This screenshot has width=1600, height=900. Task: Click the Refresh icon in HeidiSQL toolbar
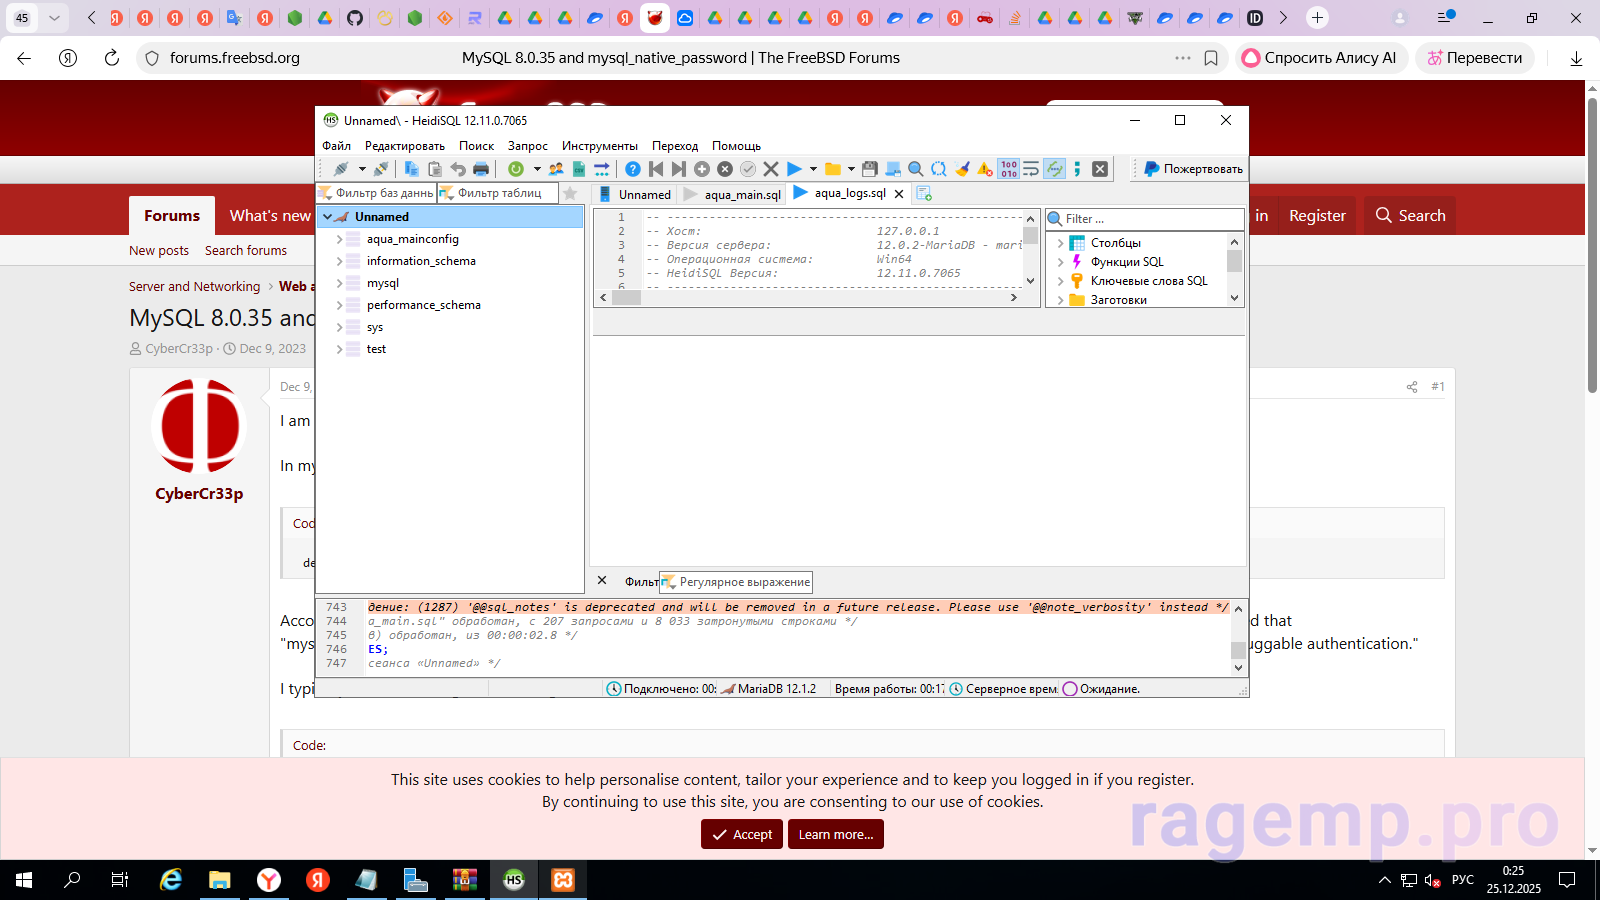[x=516, y=169]
